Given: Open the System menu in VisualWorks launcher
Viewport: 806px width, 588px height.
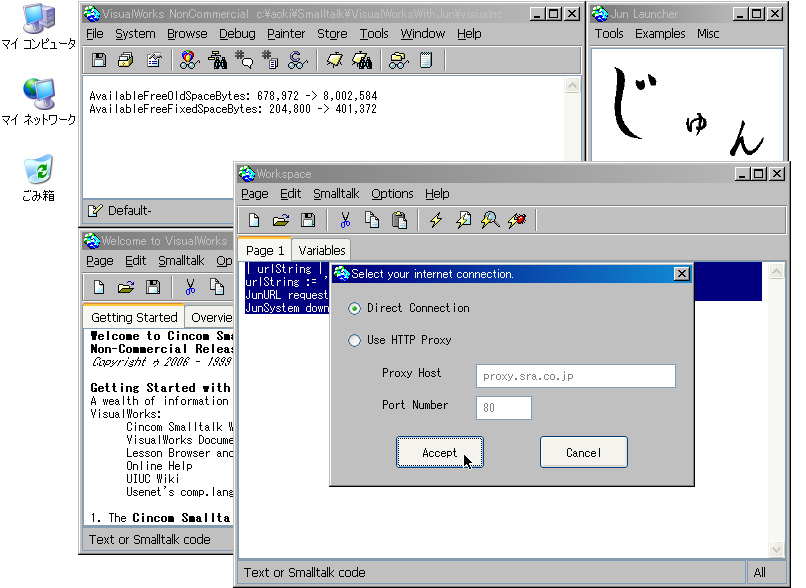Looking at the screenshot, I should tap(135, 34).
